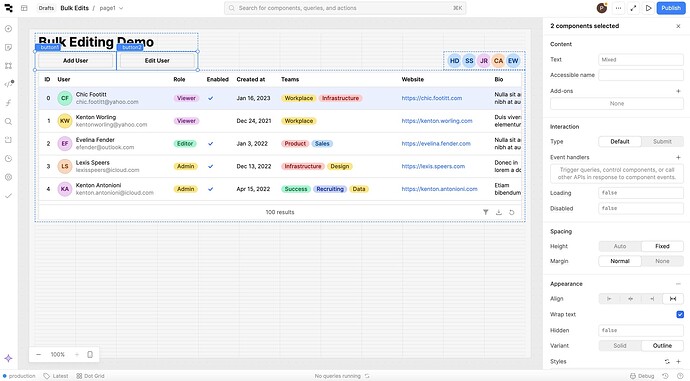Click the user avatar in top bar
This screenshot has height=381, width=690.
602,8
